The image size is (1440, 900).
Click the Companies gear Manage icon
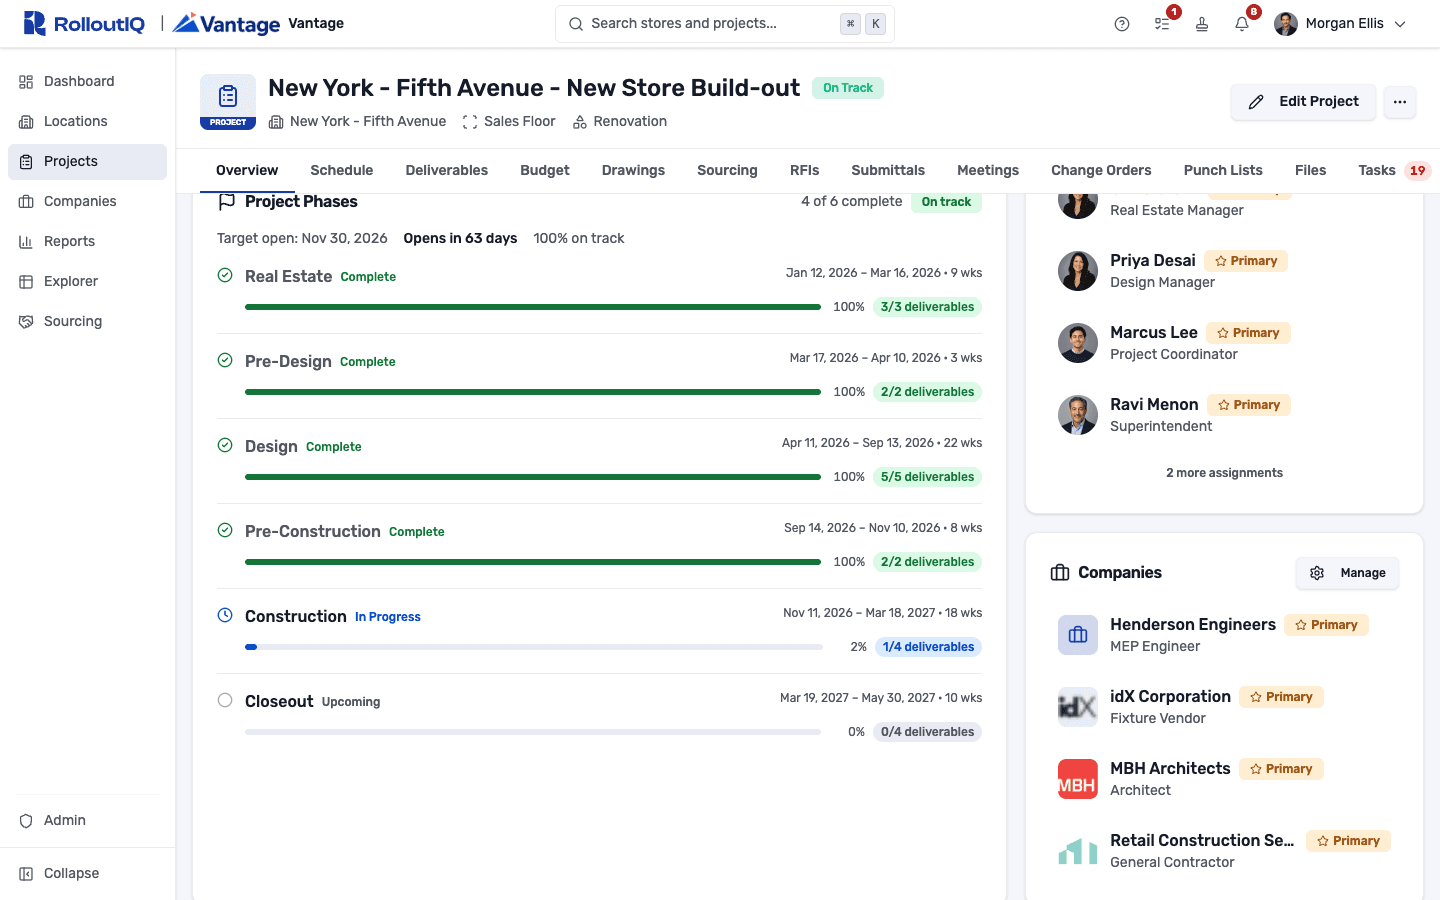(1317, 573)
